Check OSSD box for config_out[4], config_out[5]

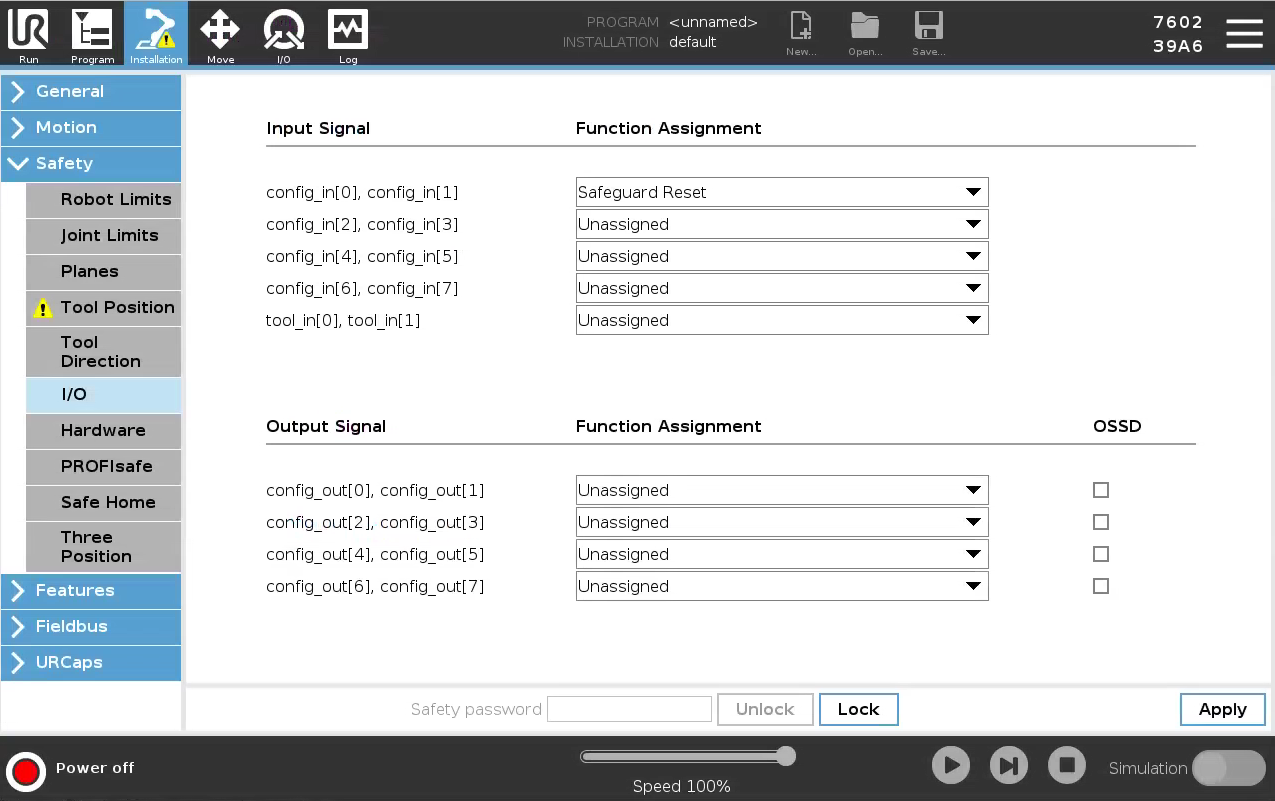point(1101,554)
